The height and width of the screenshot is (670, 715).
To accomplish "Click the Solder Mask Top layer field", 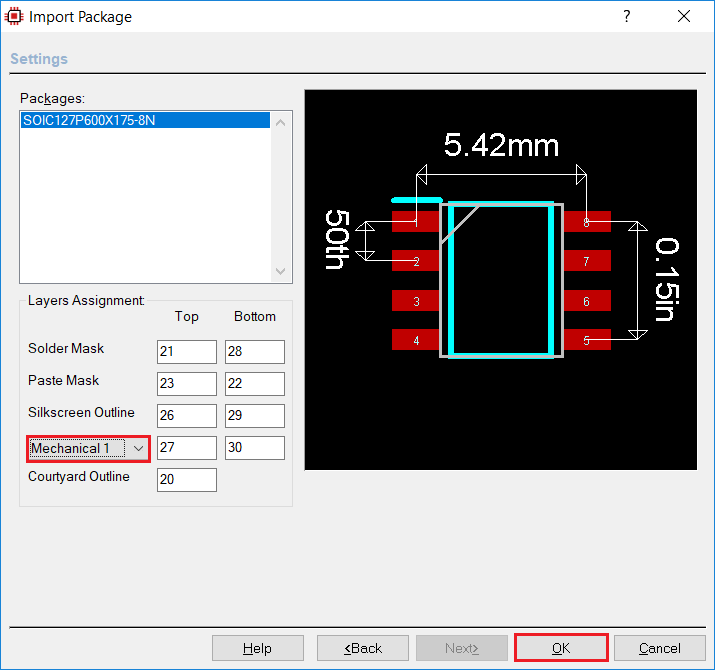I will [186, 352].
